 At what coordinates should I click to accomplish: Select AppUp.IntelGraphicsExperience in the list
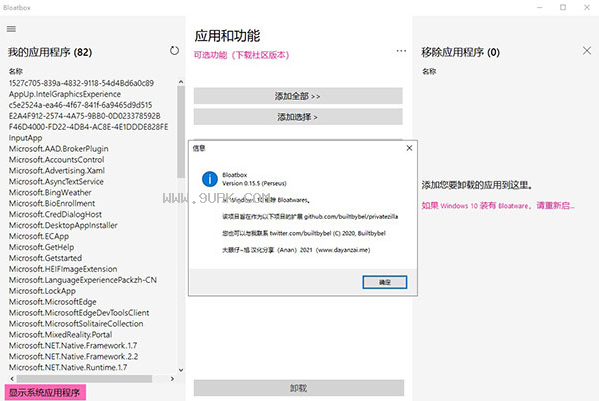pyautogui.click(x=65, y=94)
